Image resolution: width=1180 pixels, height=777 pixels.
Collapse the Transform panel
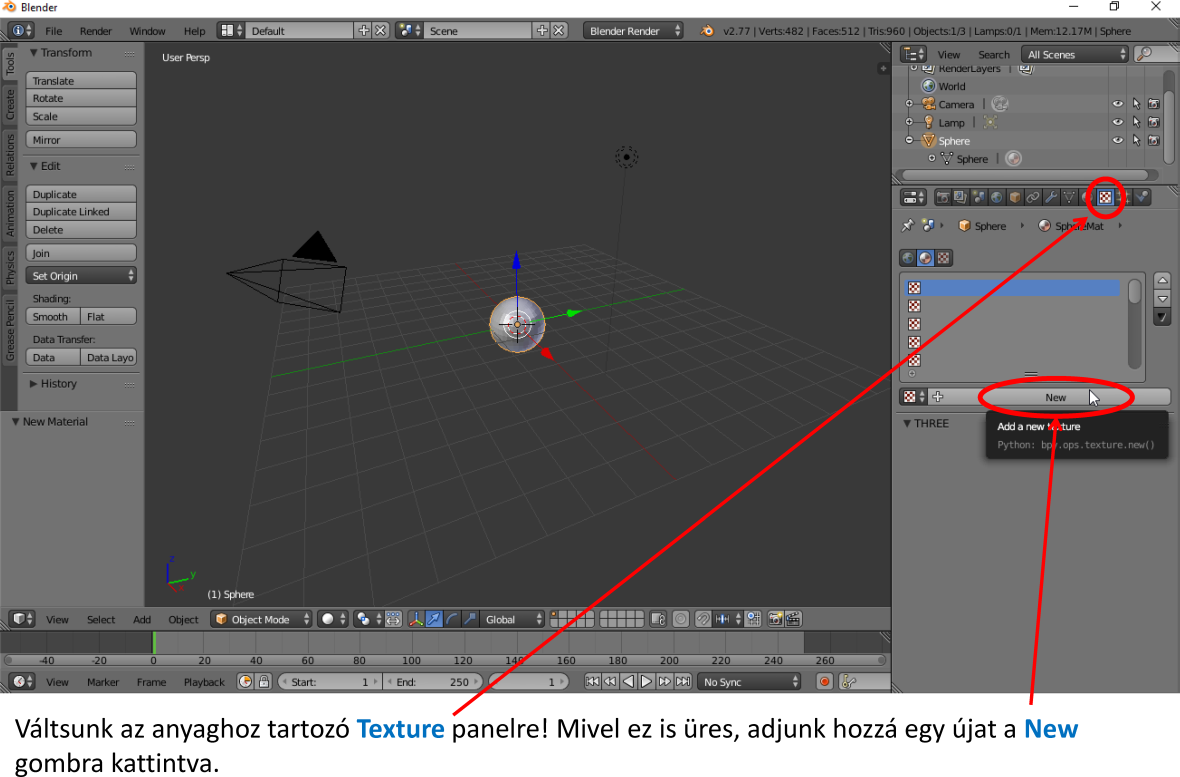tap(60, 53)
